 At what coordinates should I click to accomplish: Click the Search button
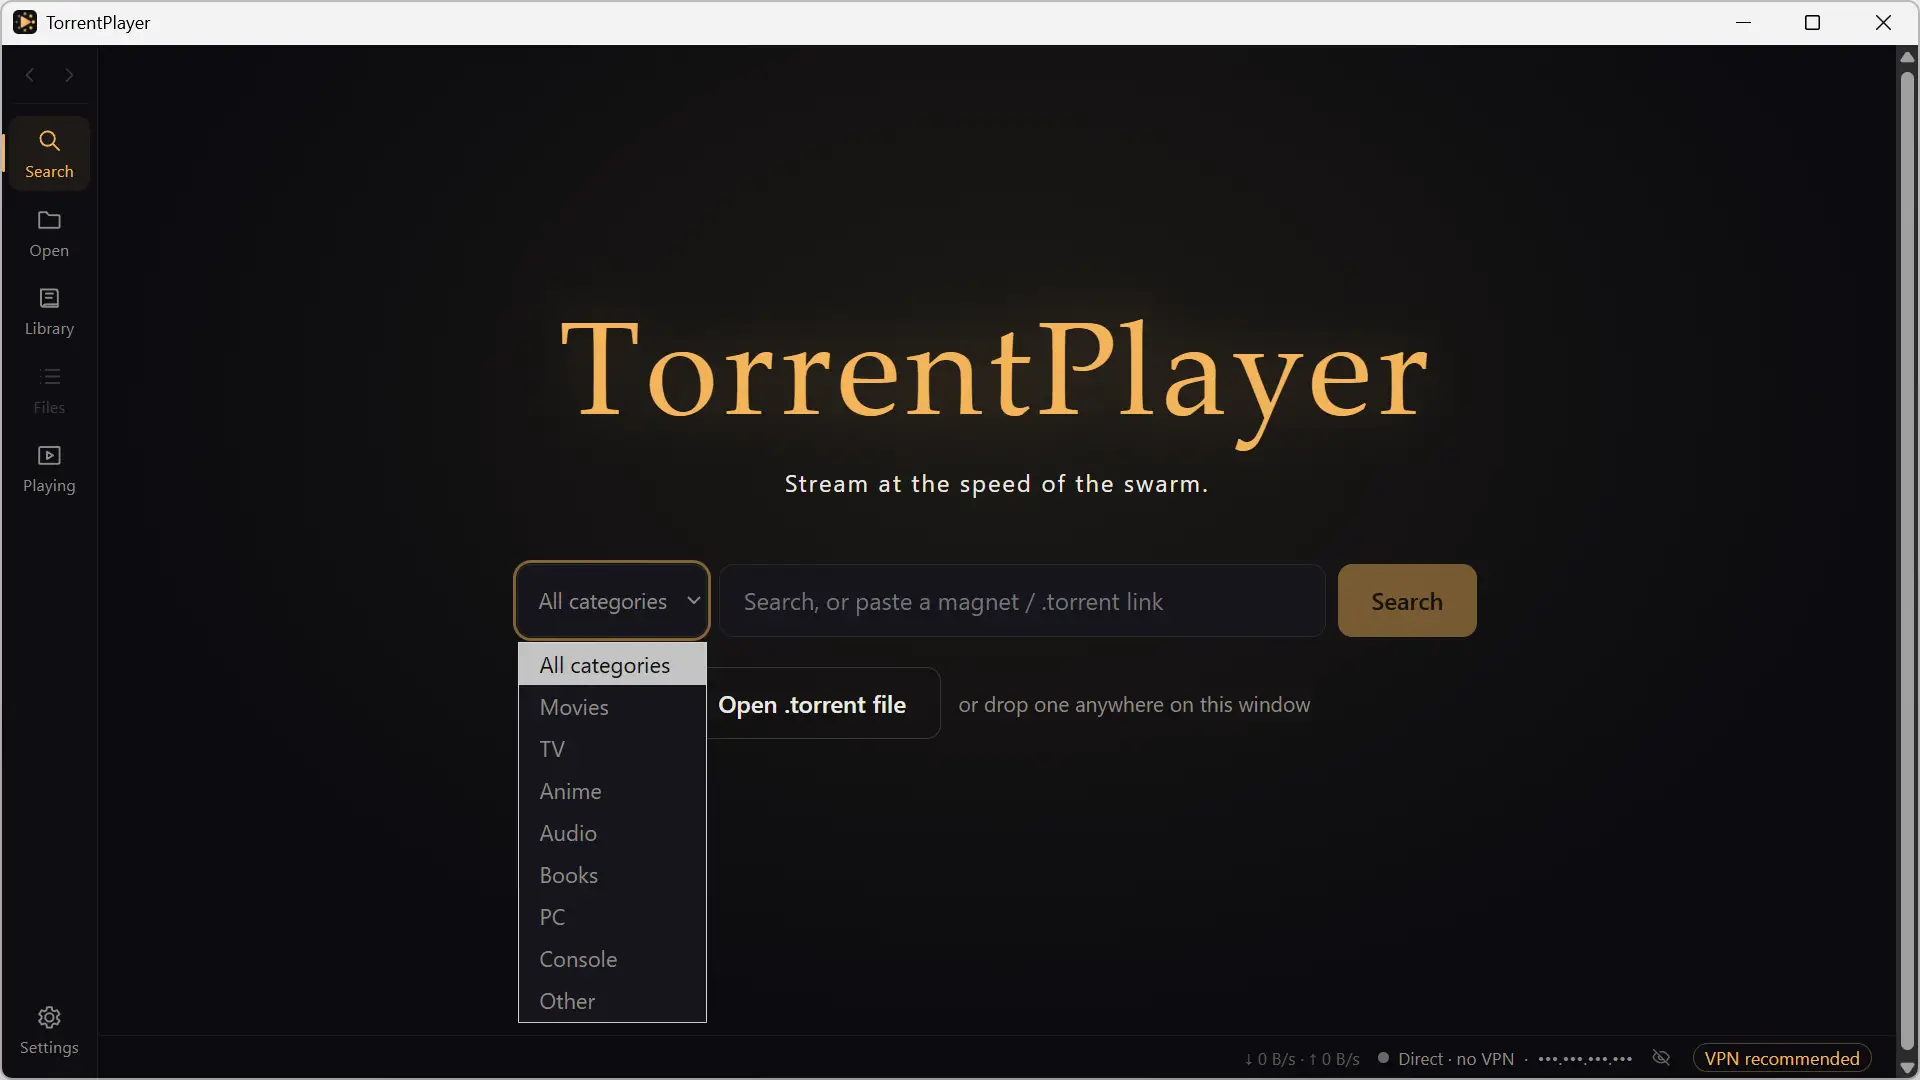pos(1407,601)
